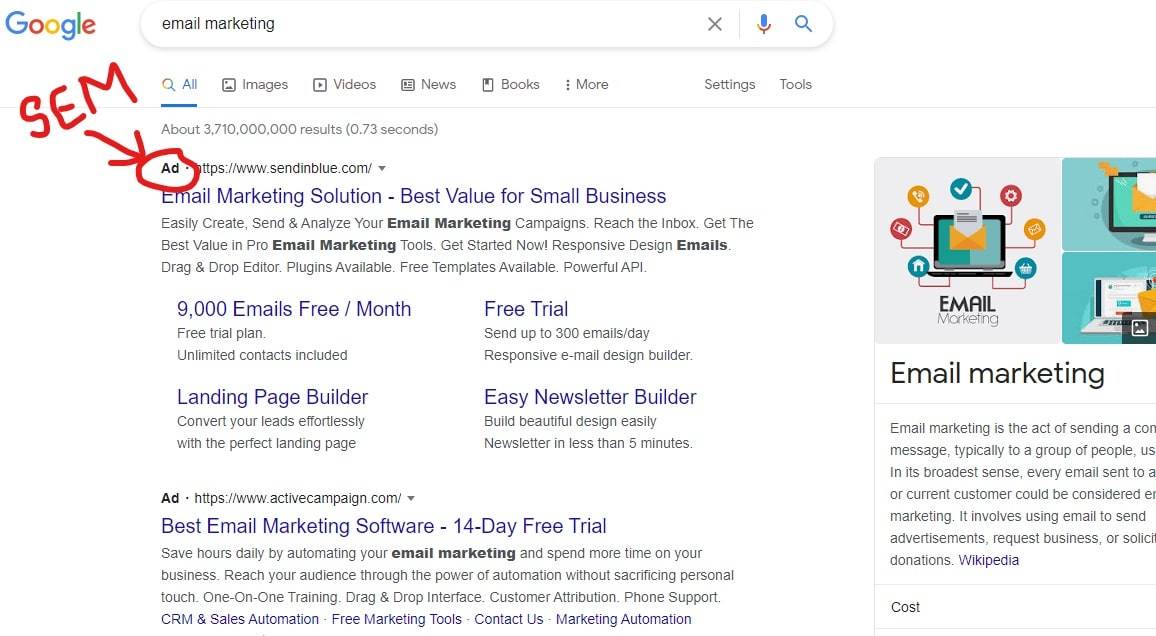Switch to the News results tab

click(438, 84)
